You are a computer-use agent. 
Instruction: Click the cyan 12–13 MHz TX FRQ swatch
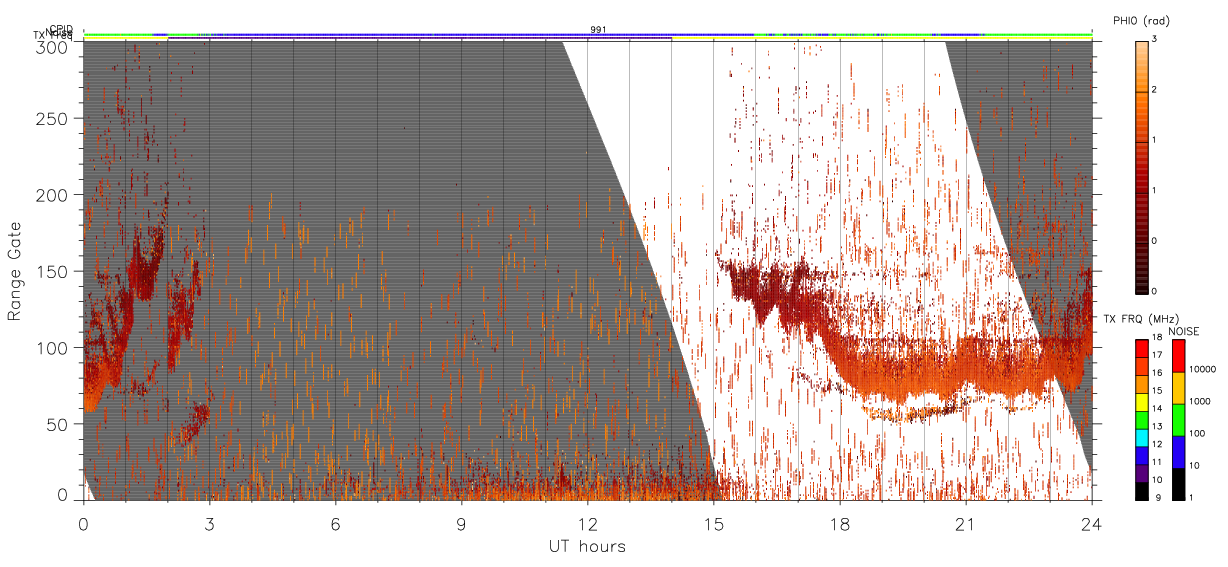tap(1141, 438)
